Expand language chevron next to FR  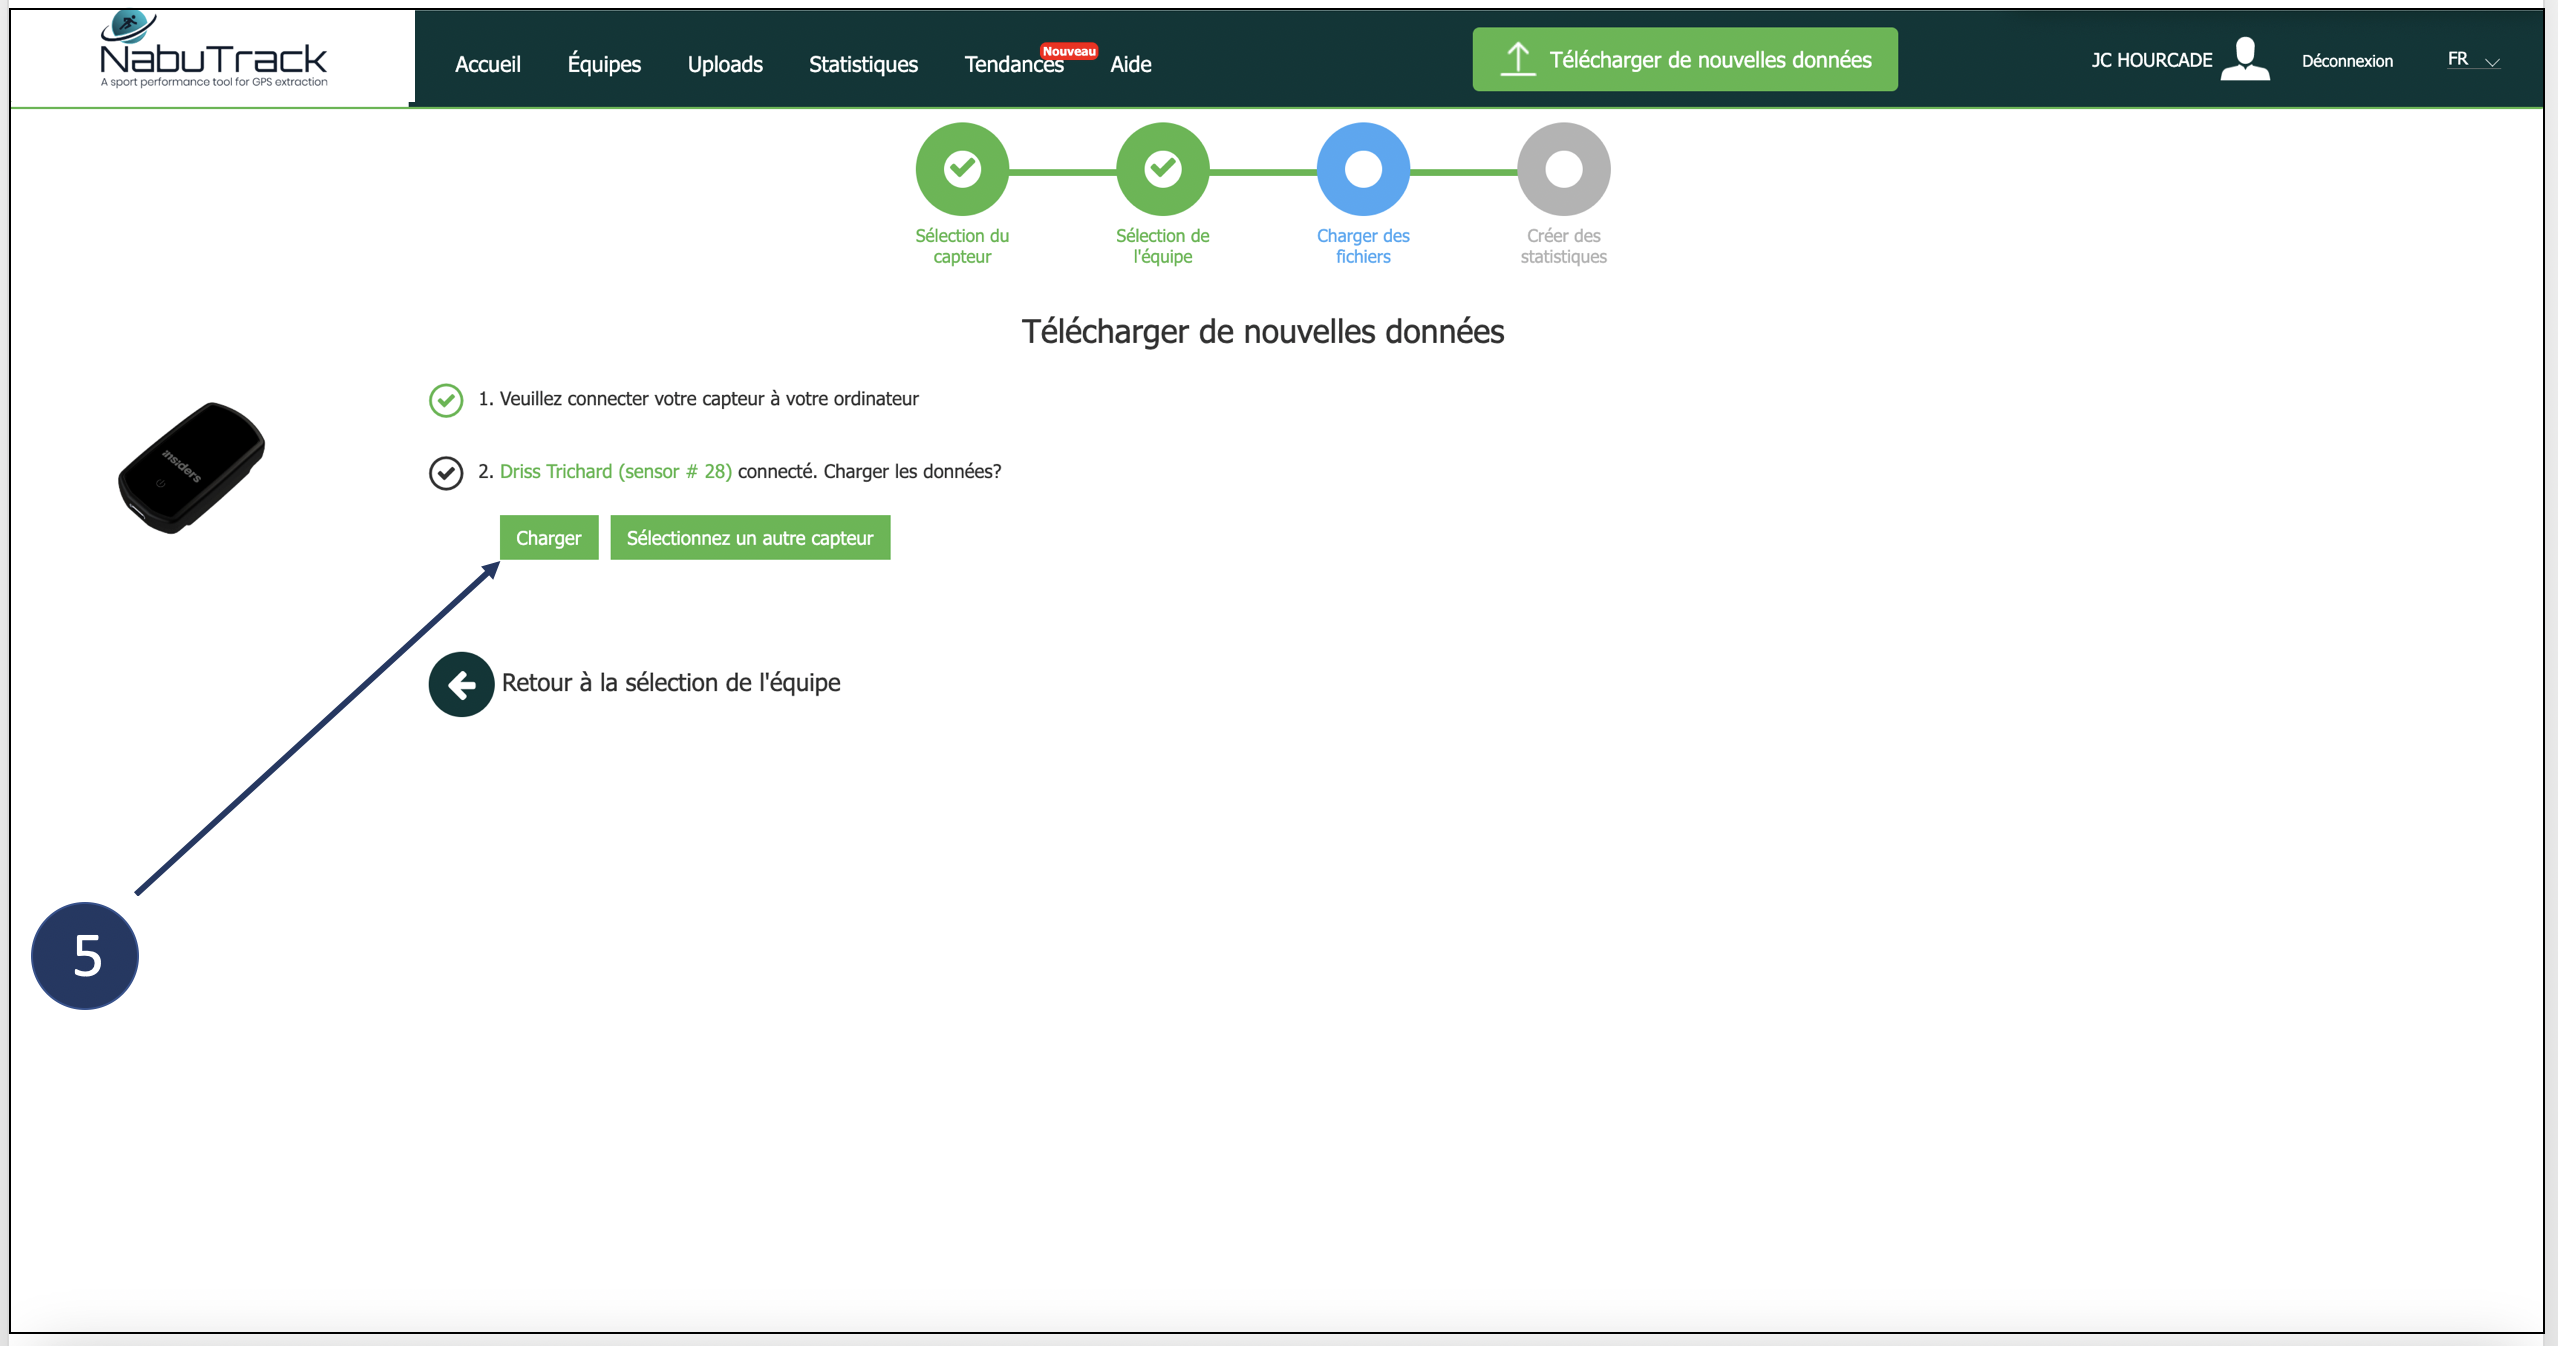point(2492,62)
